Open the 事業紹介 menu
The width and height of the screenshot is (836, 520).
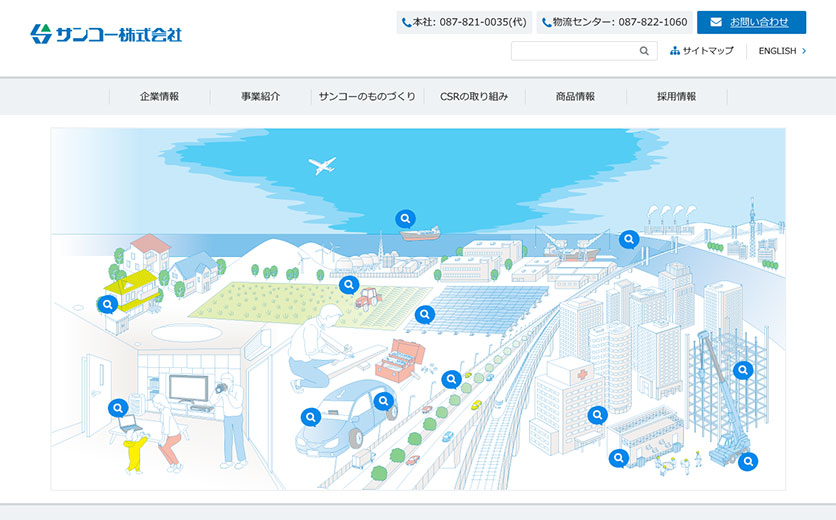(x=261, y=97)
